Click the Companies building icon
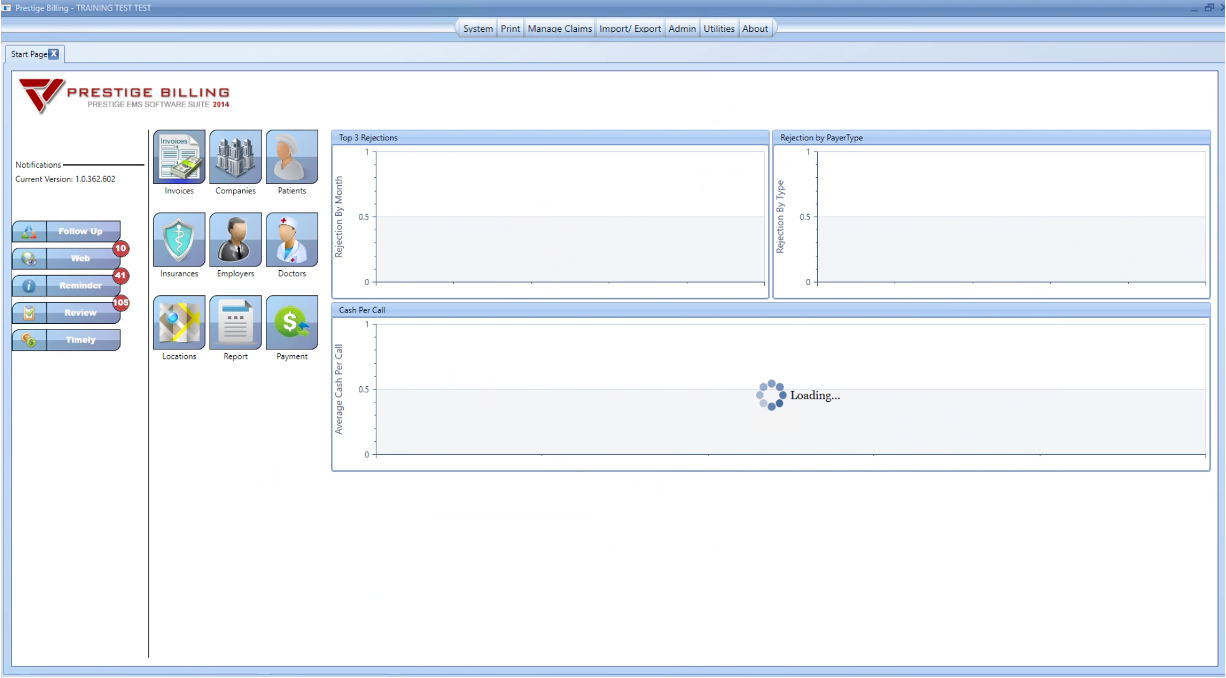This screenshot has height=678, width=1226. (235, 157)
